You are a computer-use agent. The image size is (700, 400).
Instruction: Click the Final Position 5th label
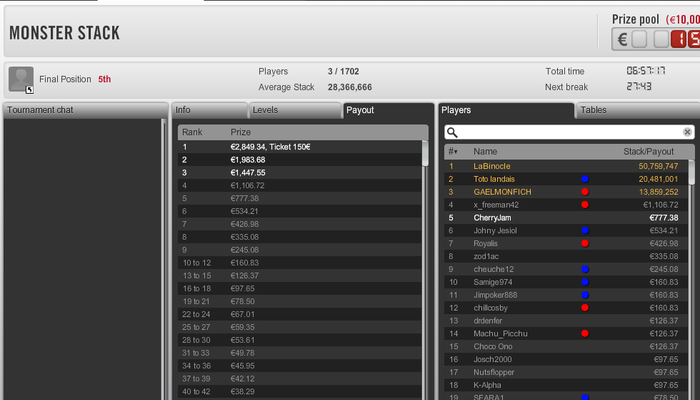click(x=75, y=79)
